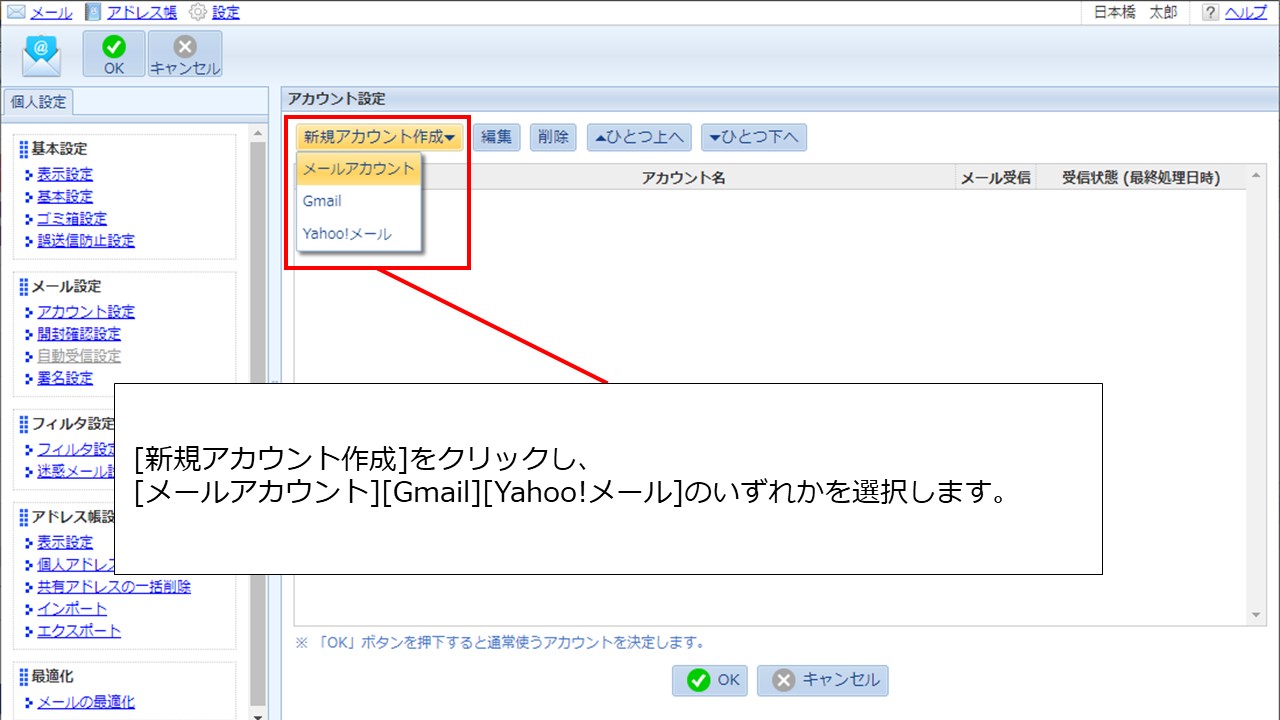The width and height of the screenshot is (1280, 720).
Task: Open the 基本設定 link in the sidebar
Action: tap(65, 196)
